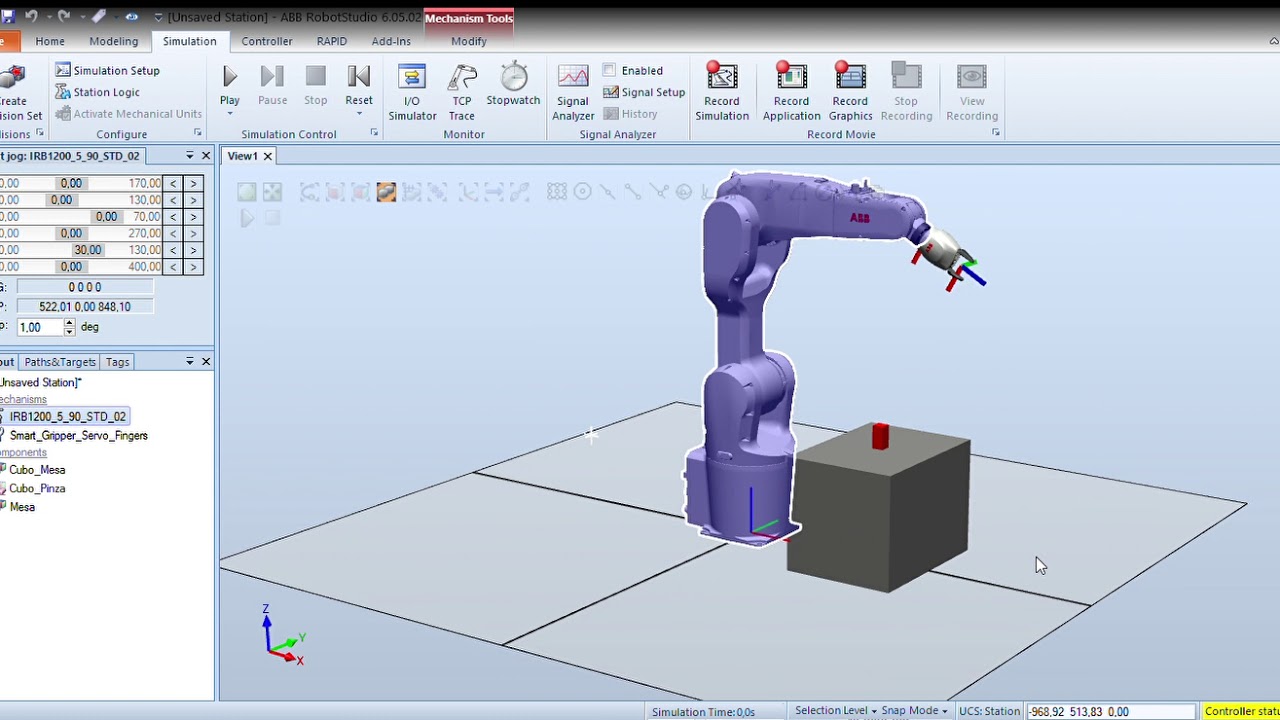Open Signal Setup
The image size is (1280, 720).
tap(644, 92)
